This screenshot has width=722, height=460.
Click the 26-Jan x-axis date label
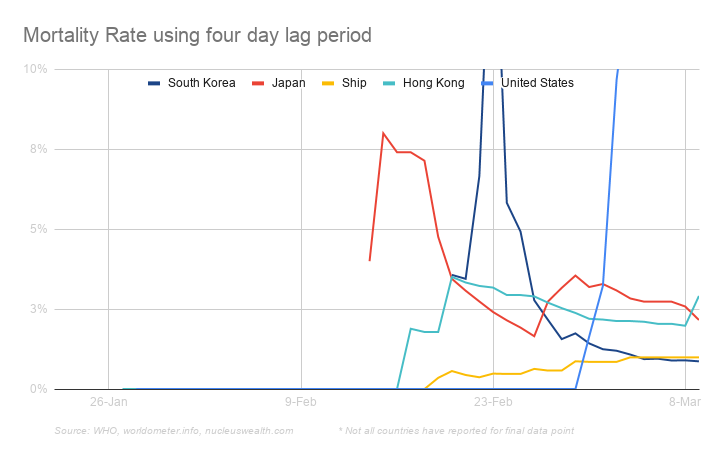tap(108, 402)
